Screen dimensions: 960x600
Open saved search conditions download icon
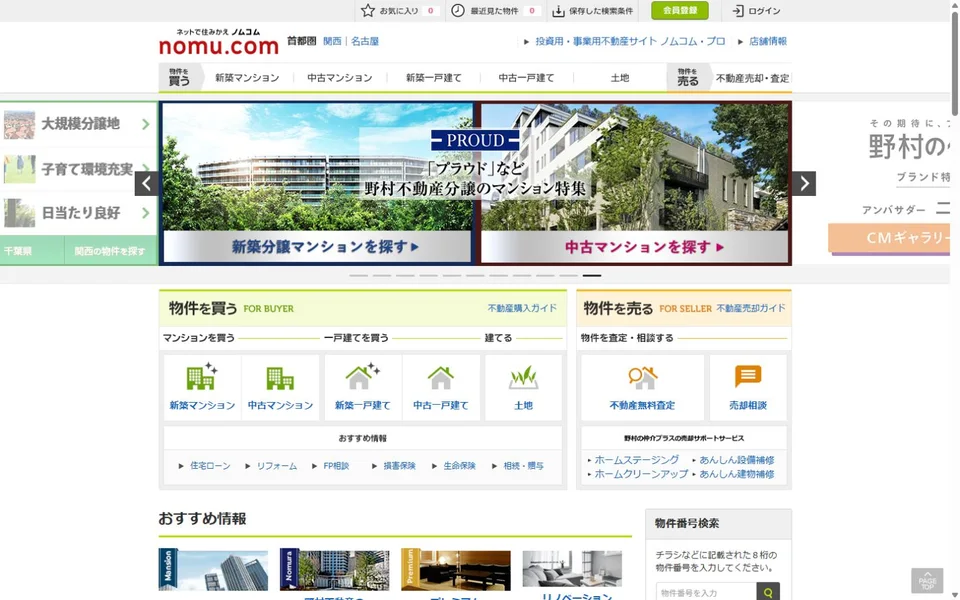tap(558, 11)
